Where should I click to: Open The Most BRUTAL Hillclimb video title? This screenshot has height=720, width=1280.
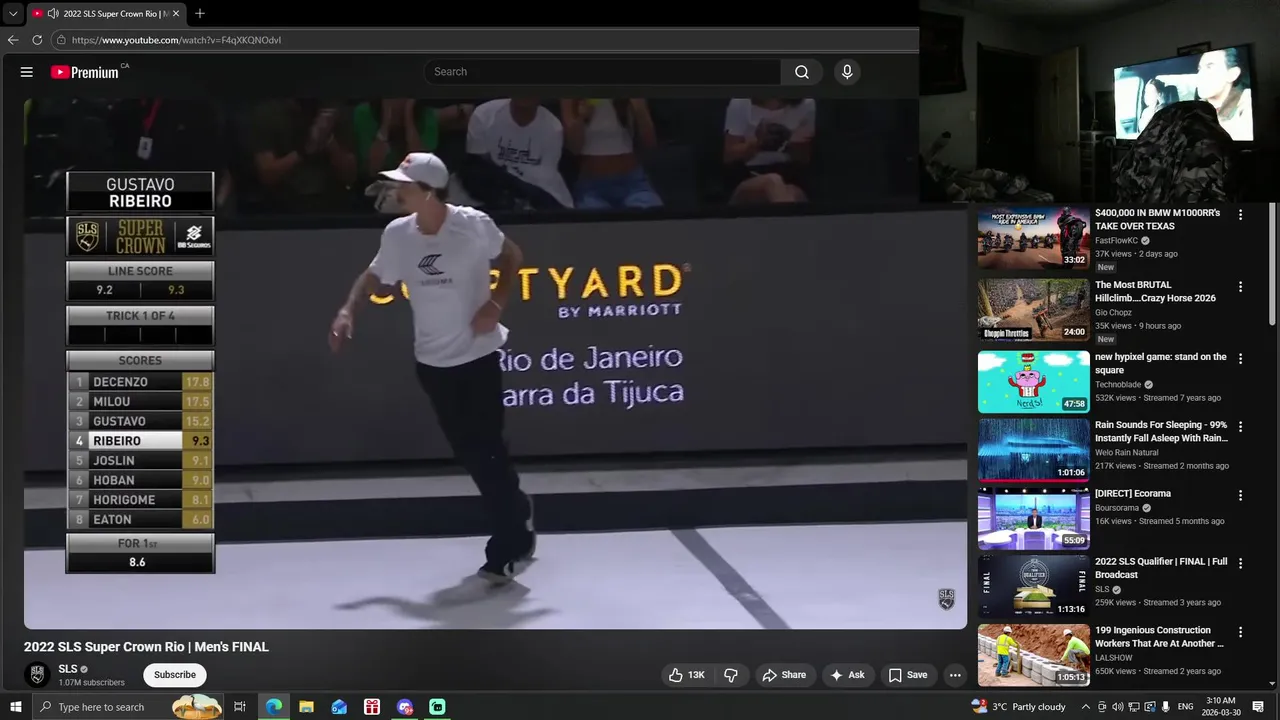point(1155,291)
